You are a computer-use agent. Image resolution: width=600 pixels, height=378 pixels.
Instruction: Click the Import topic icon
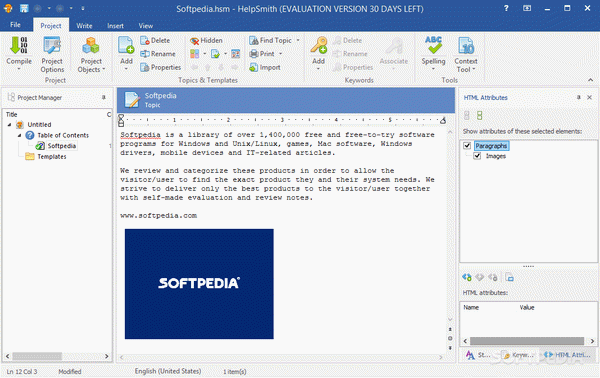coord(253,68)
